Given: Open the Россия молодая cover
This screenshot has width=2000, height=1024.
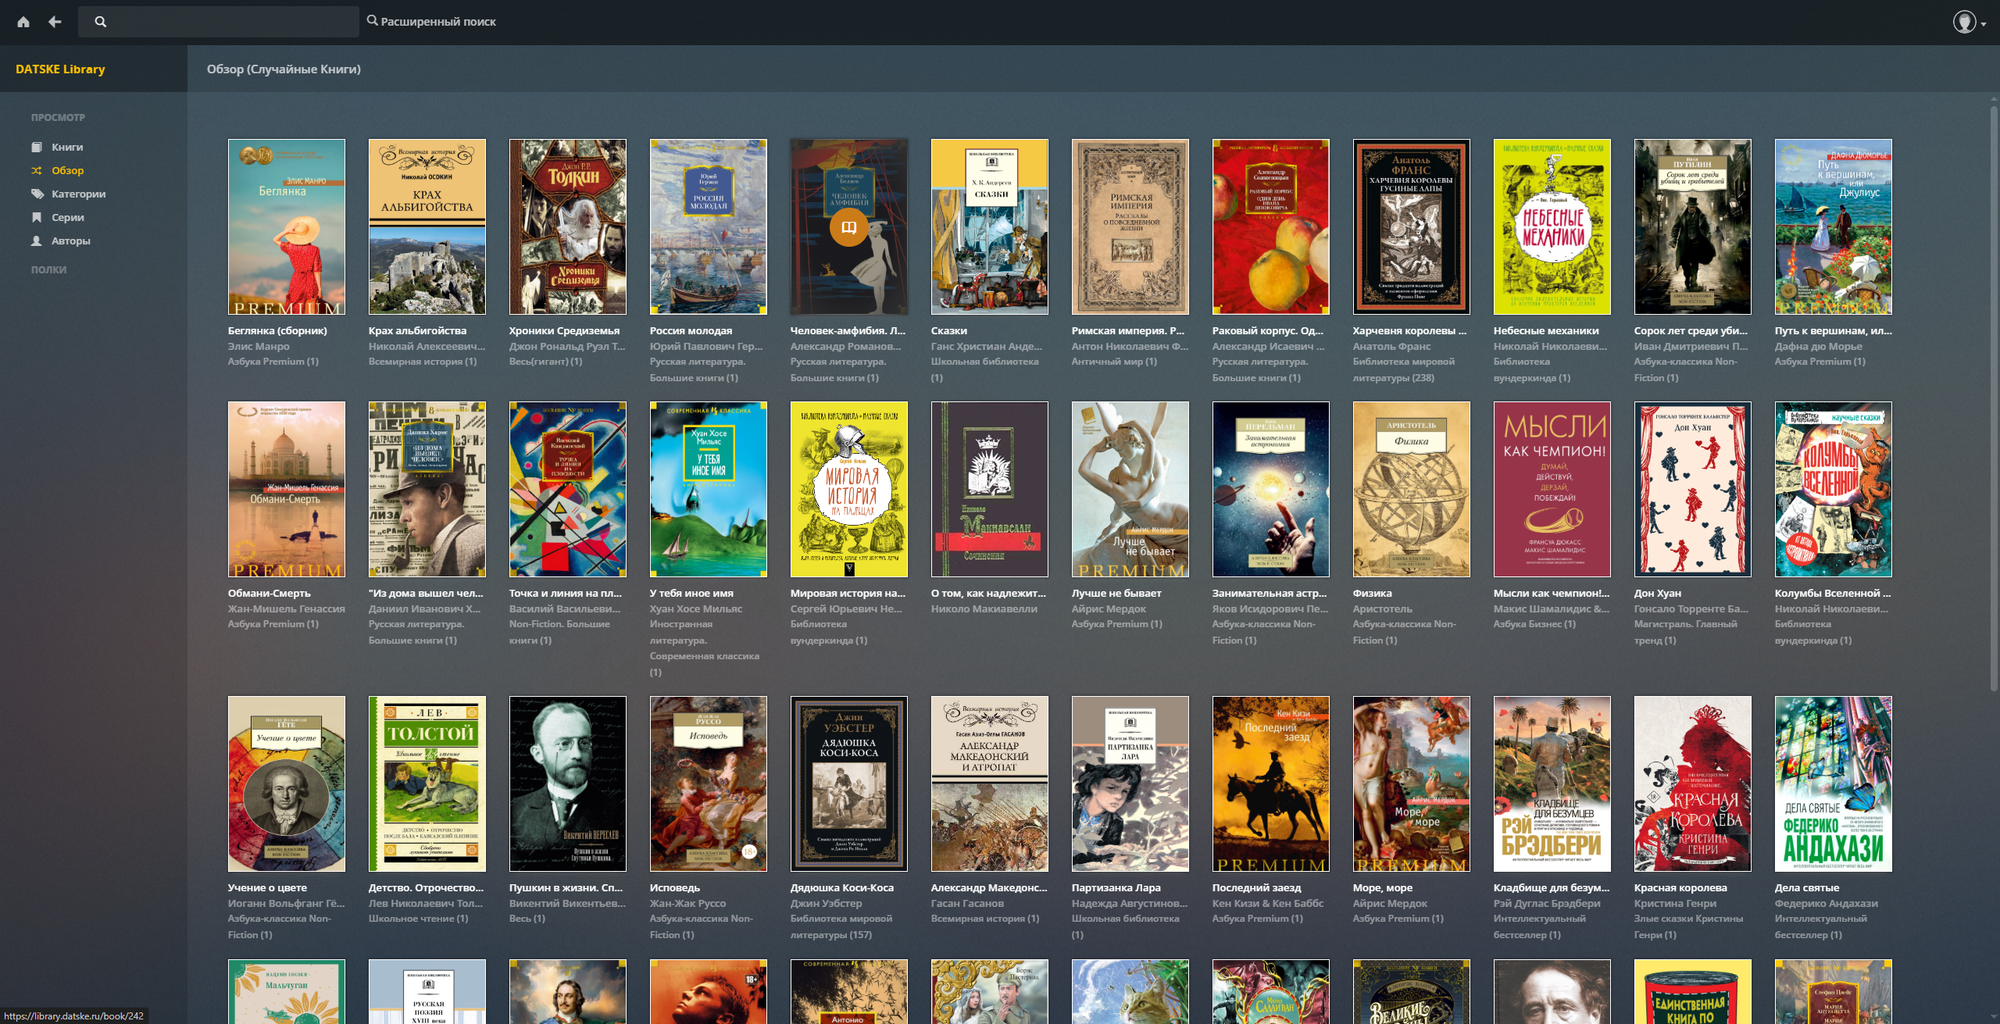Looking at the screenshot, I should coord(708,227).
